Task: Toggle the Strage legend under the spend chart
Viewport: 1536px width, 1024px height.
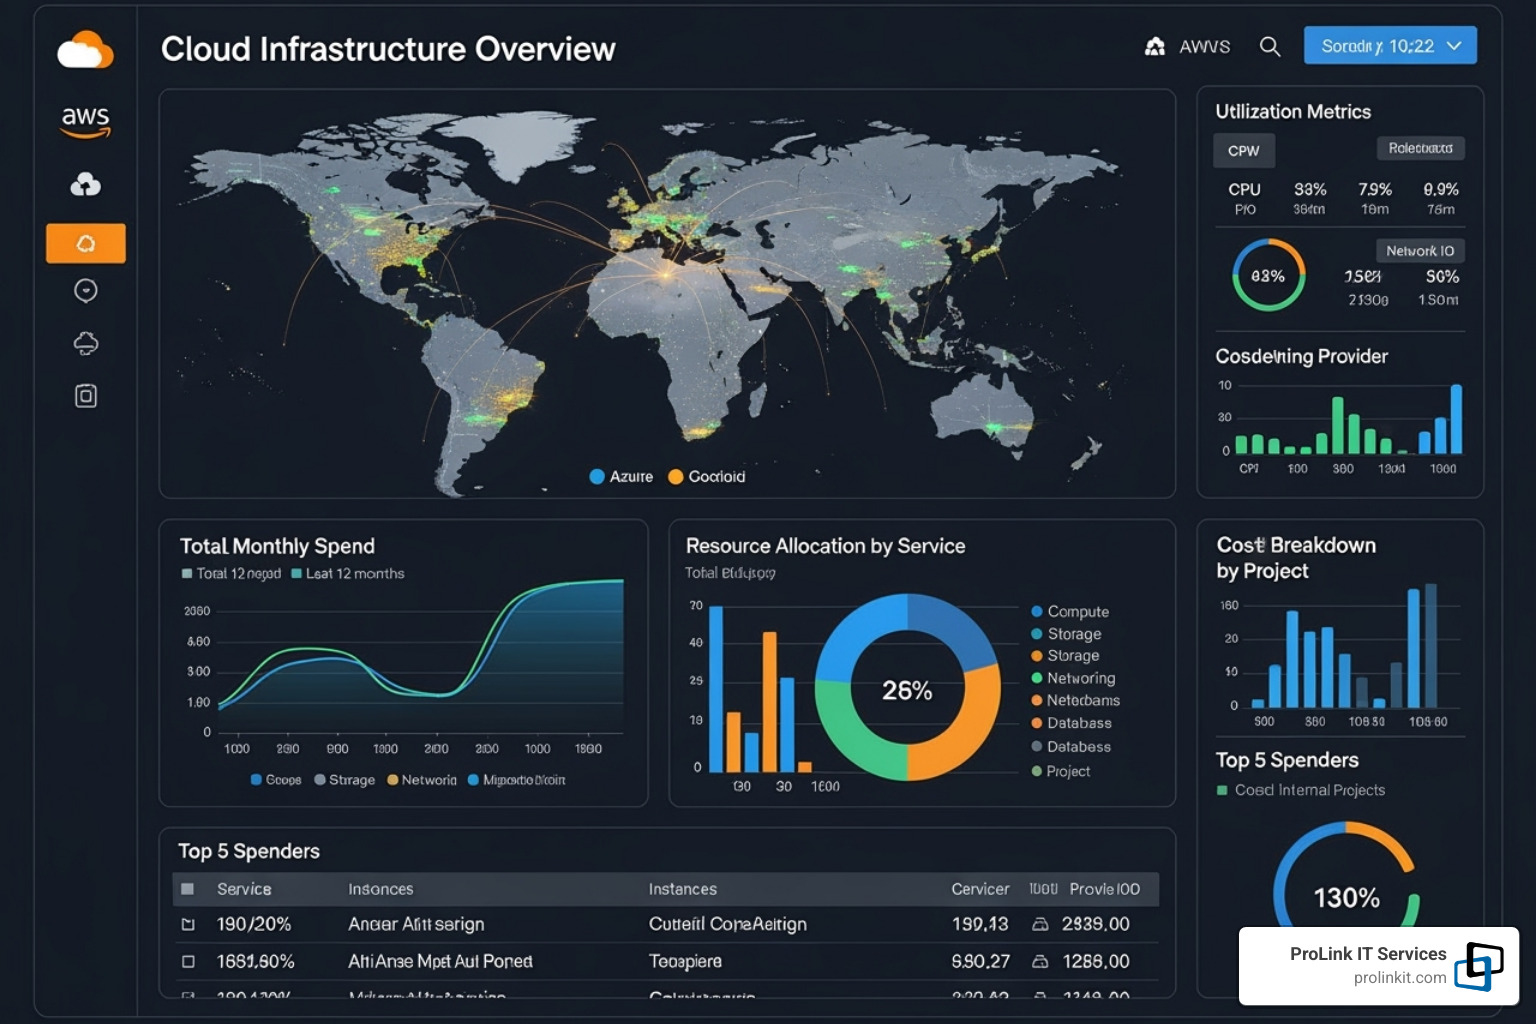Action: tap(345, 780)
